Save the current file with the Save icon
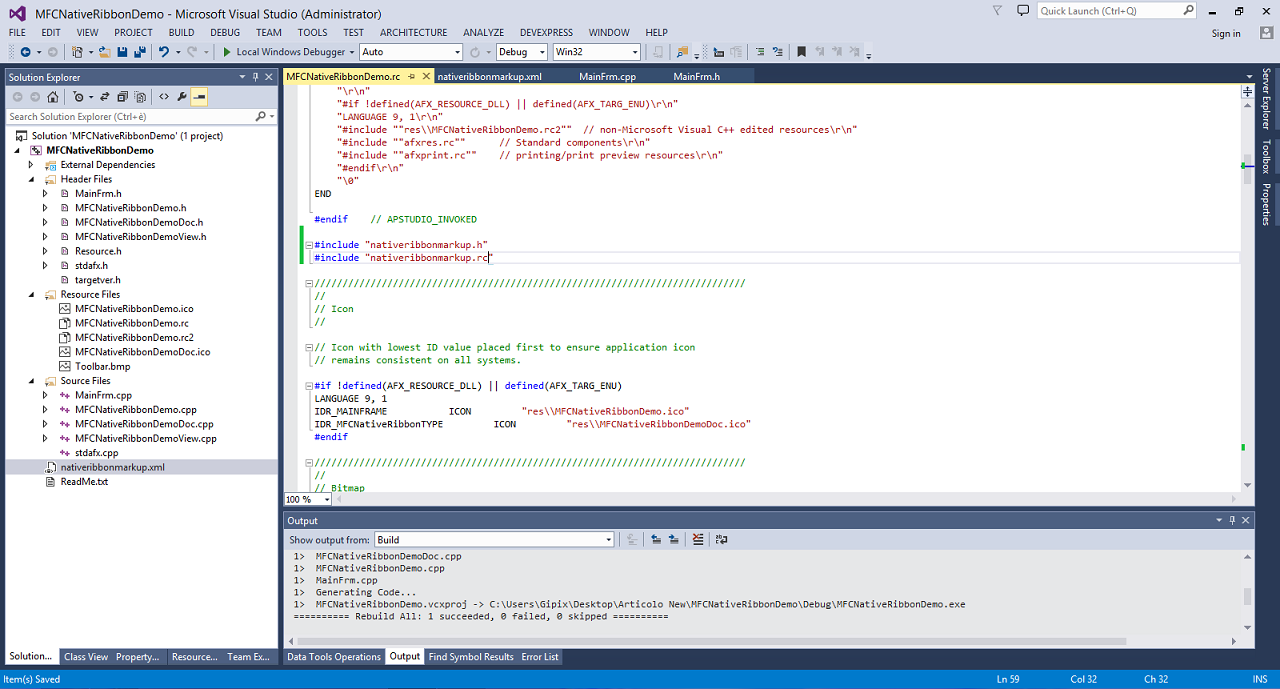 [121, 52]
